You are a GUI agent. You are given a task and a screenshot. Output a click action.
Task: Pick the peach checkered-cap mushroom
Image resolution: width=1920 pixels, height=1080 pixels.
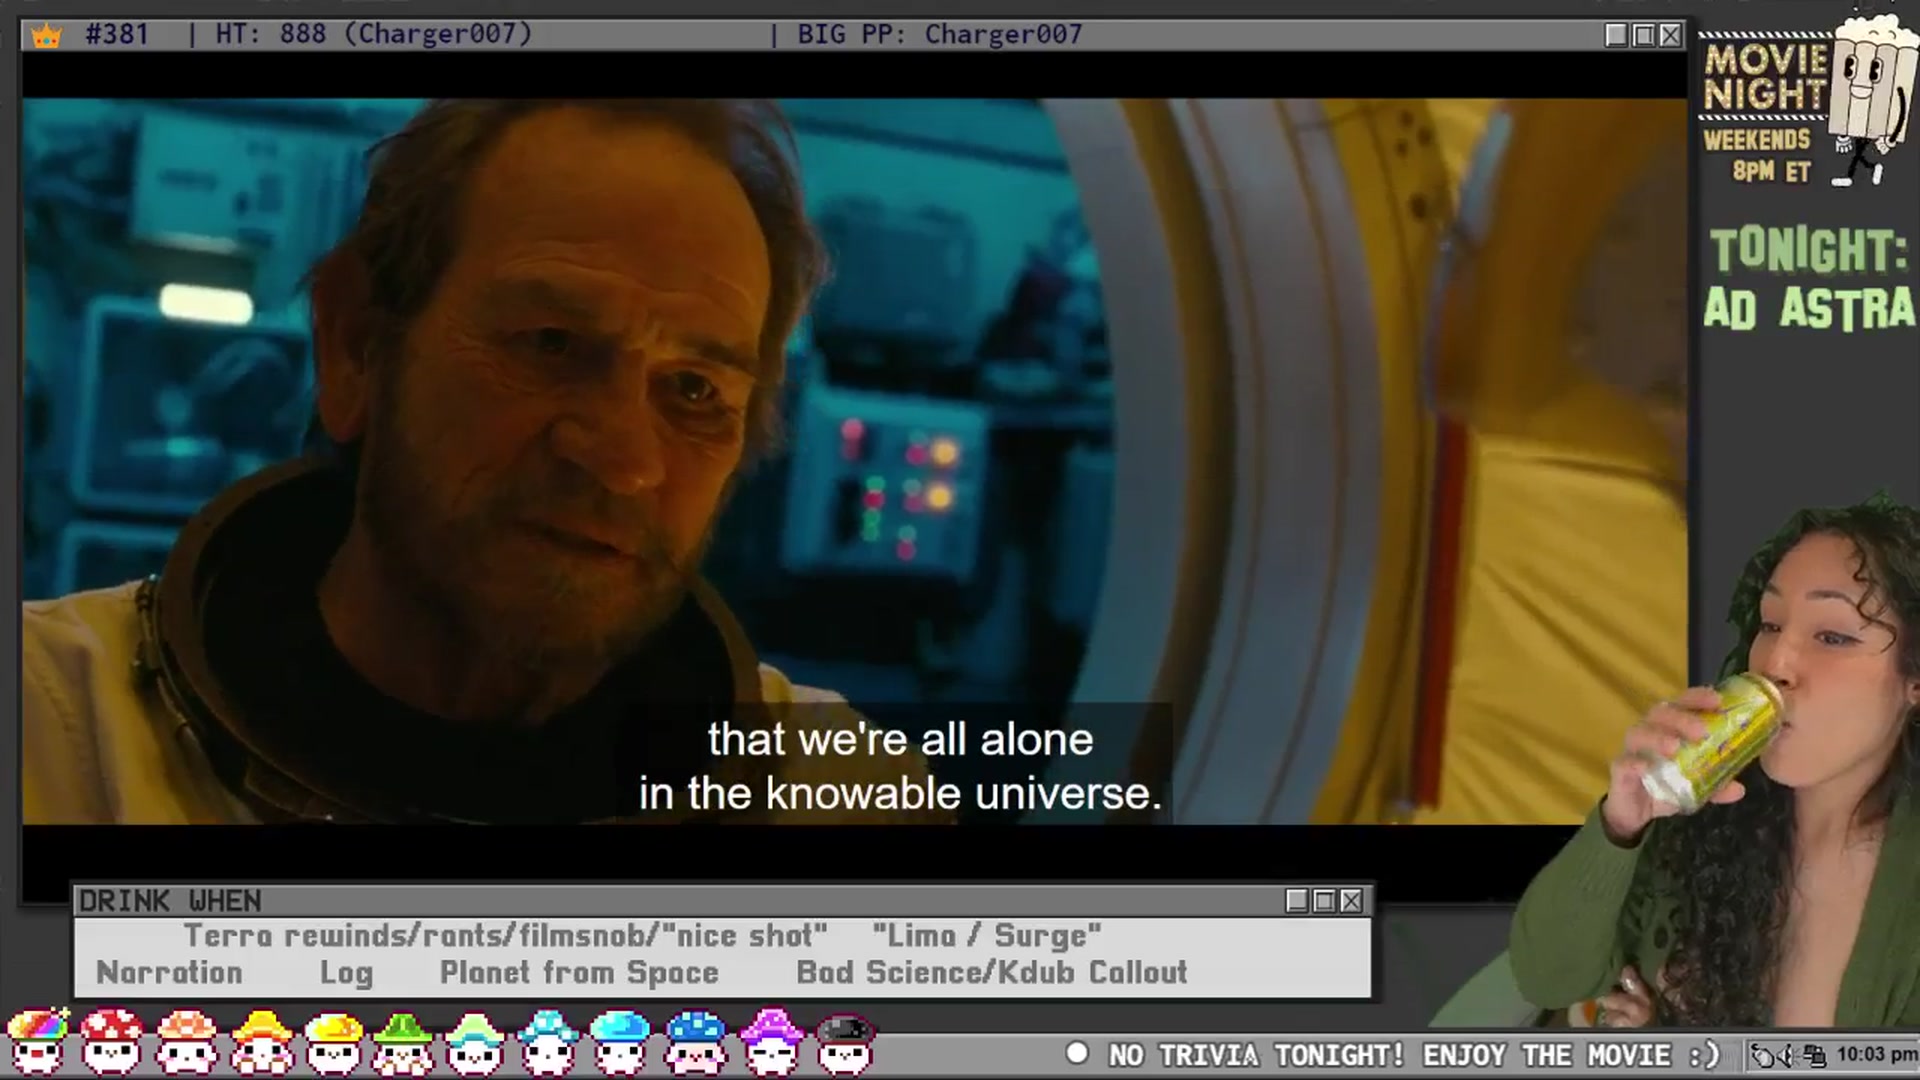tap(187, 1041)
